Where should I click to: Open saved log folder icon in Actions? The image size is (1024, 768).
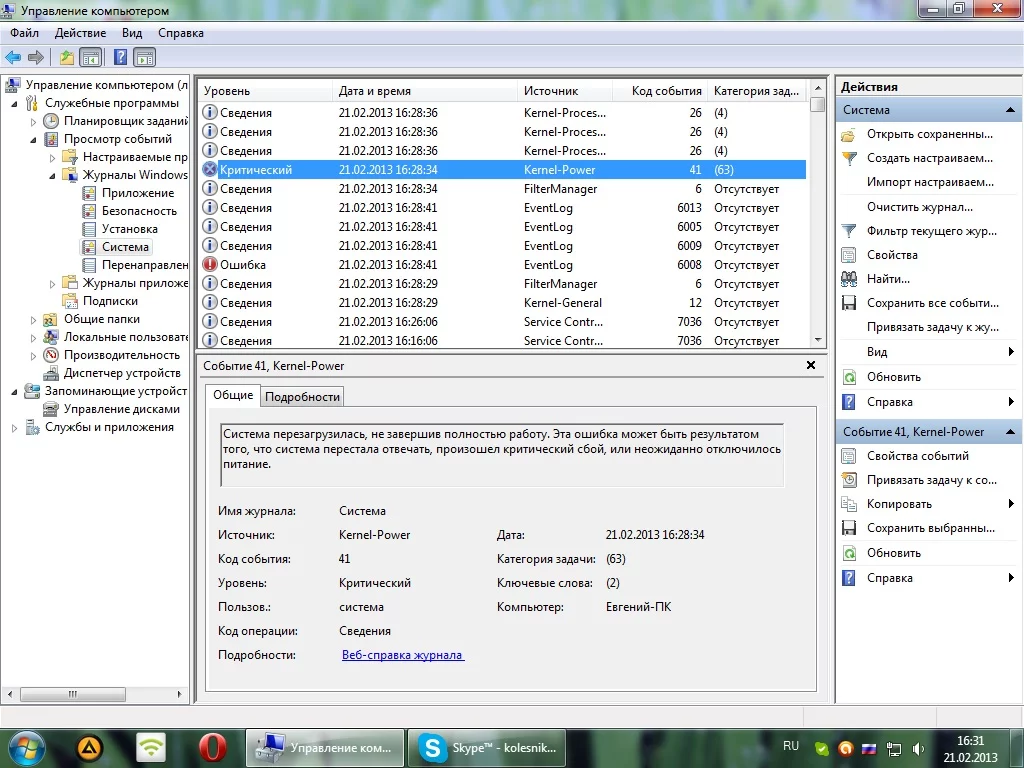coord(849,135)
